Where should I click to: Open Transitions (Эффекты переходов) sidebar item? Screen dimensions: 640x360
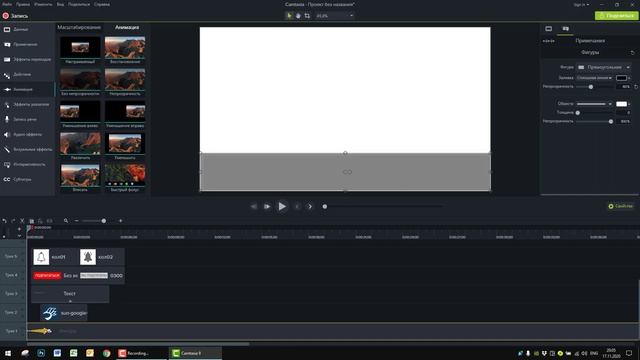coord(27,59)
